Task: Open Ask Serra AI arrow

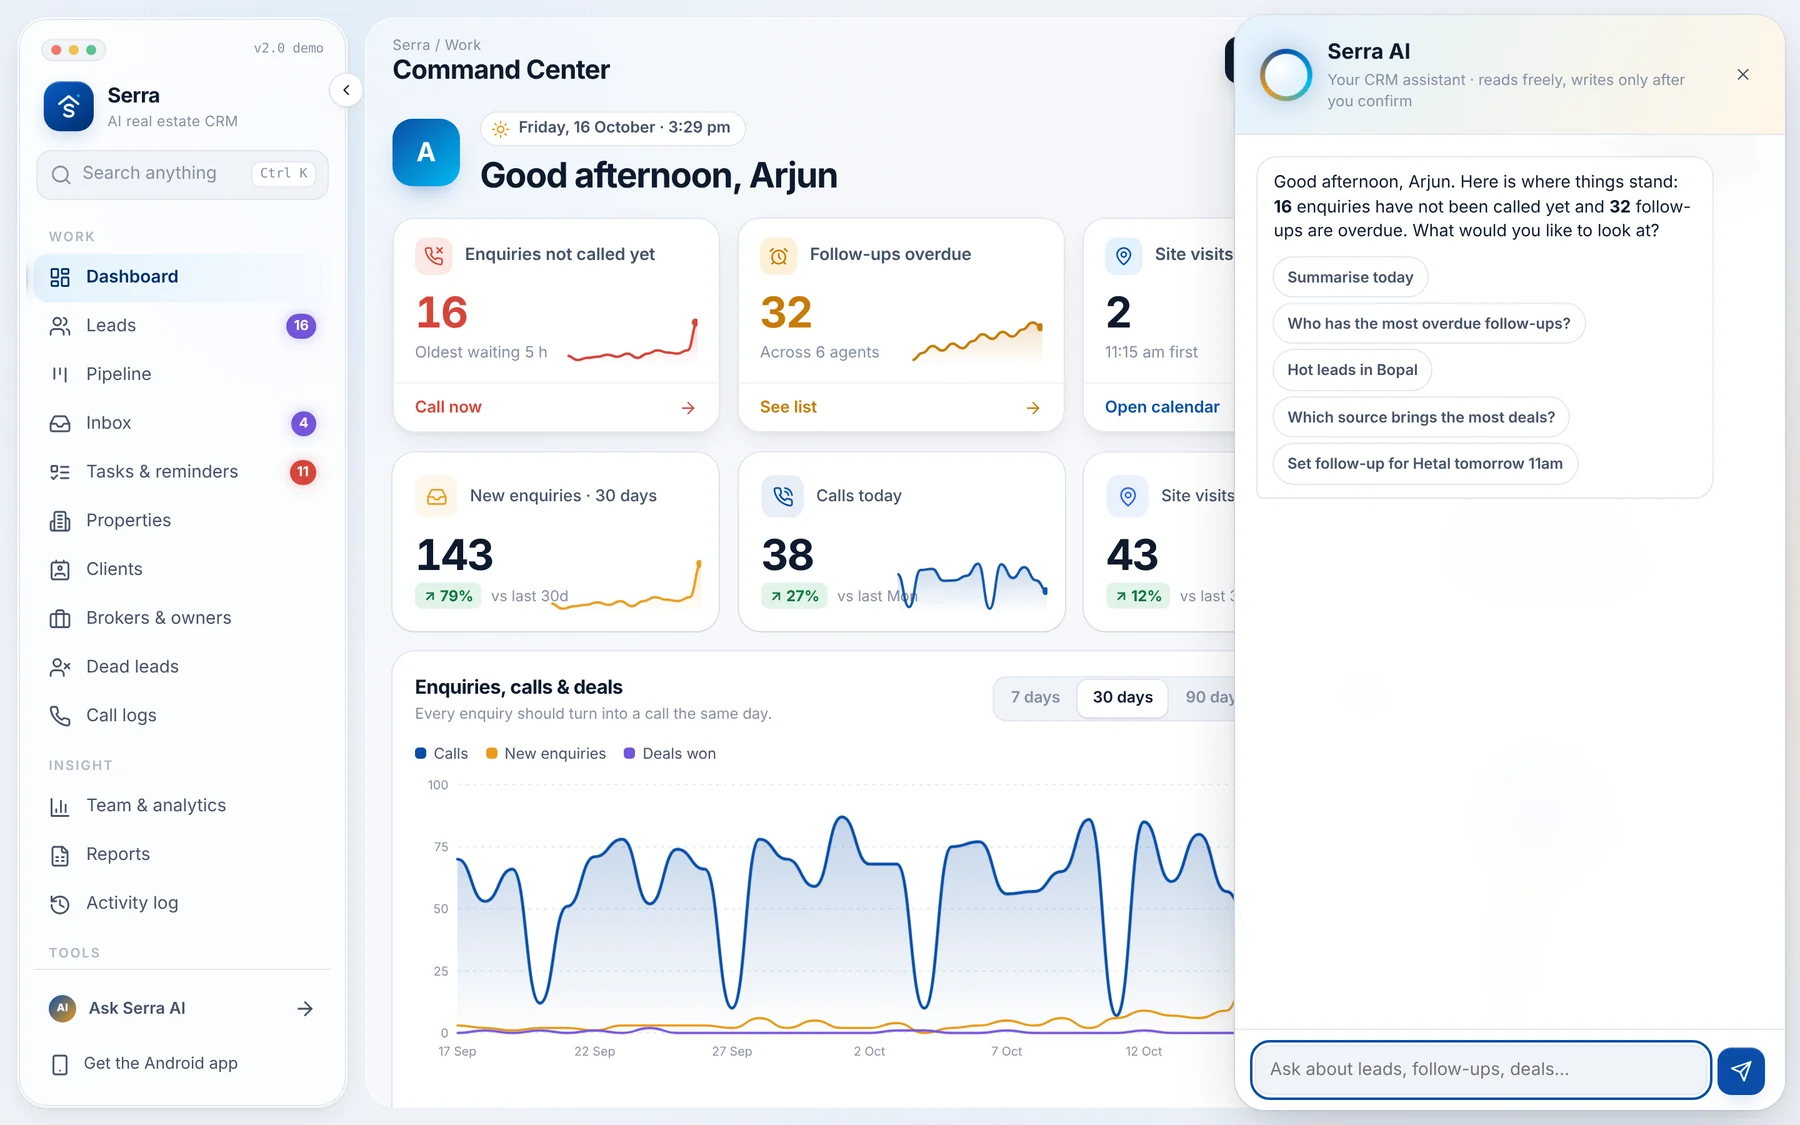Action: point(305,1009)
